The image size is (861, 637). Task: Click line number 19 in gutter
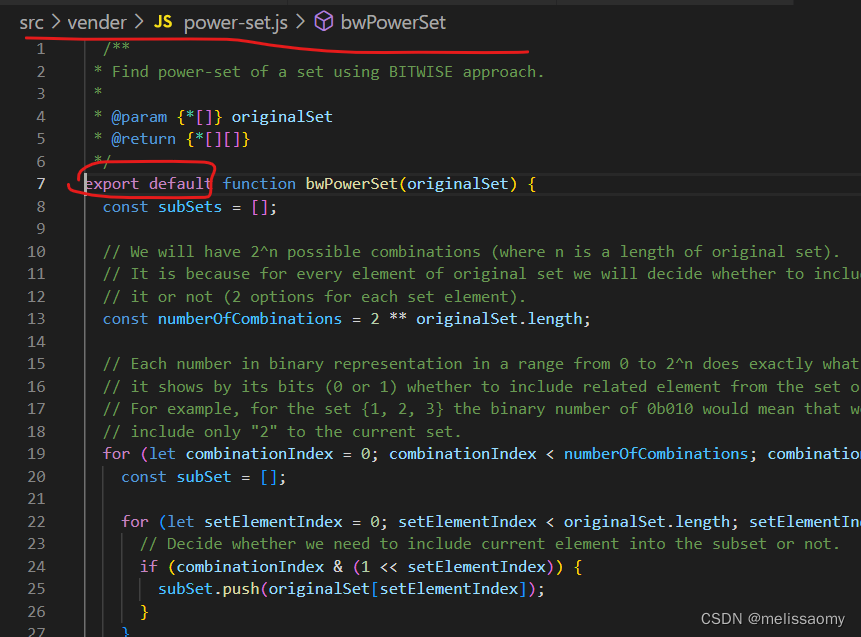(x=37, y=454)
